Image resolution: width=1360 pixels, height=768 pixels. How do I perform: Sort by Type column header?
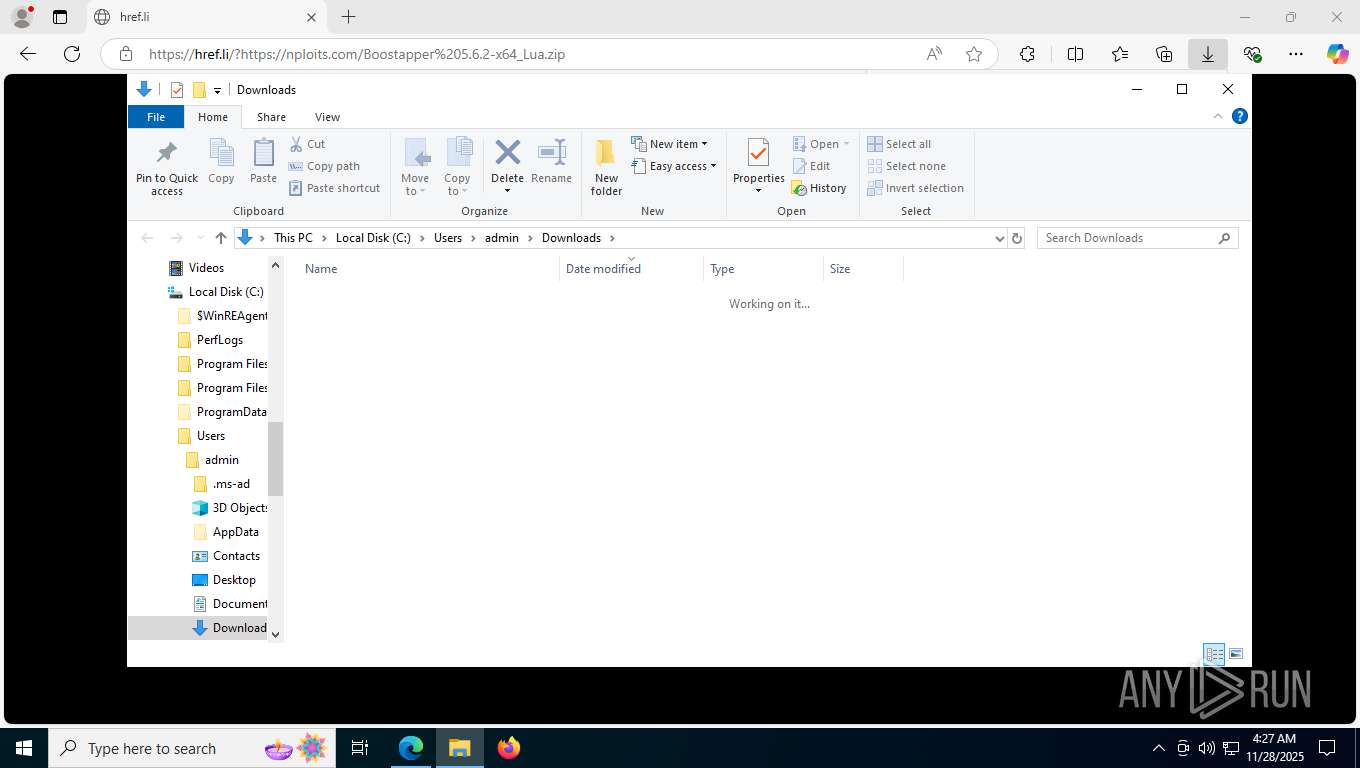(763, 269)
